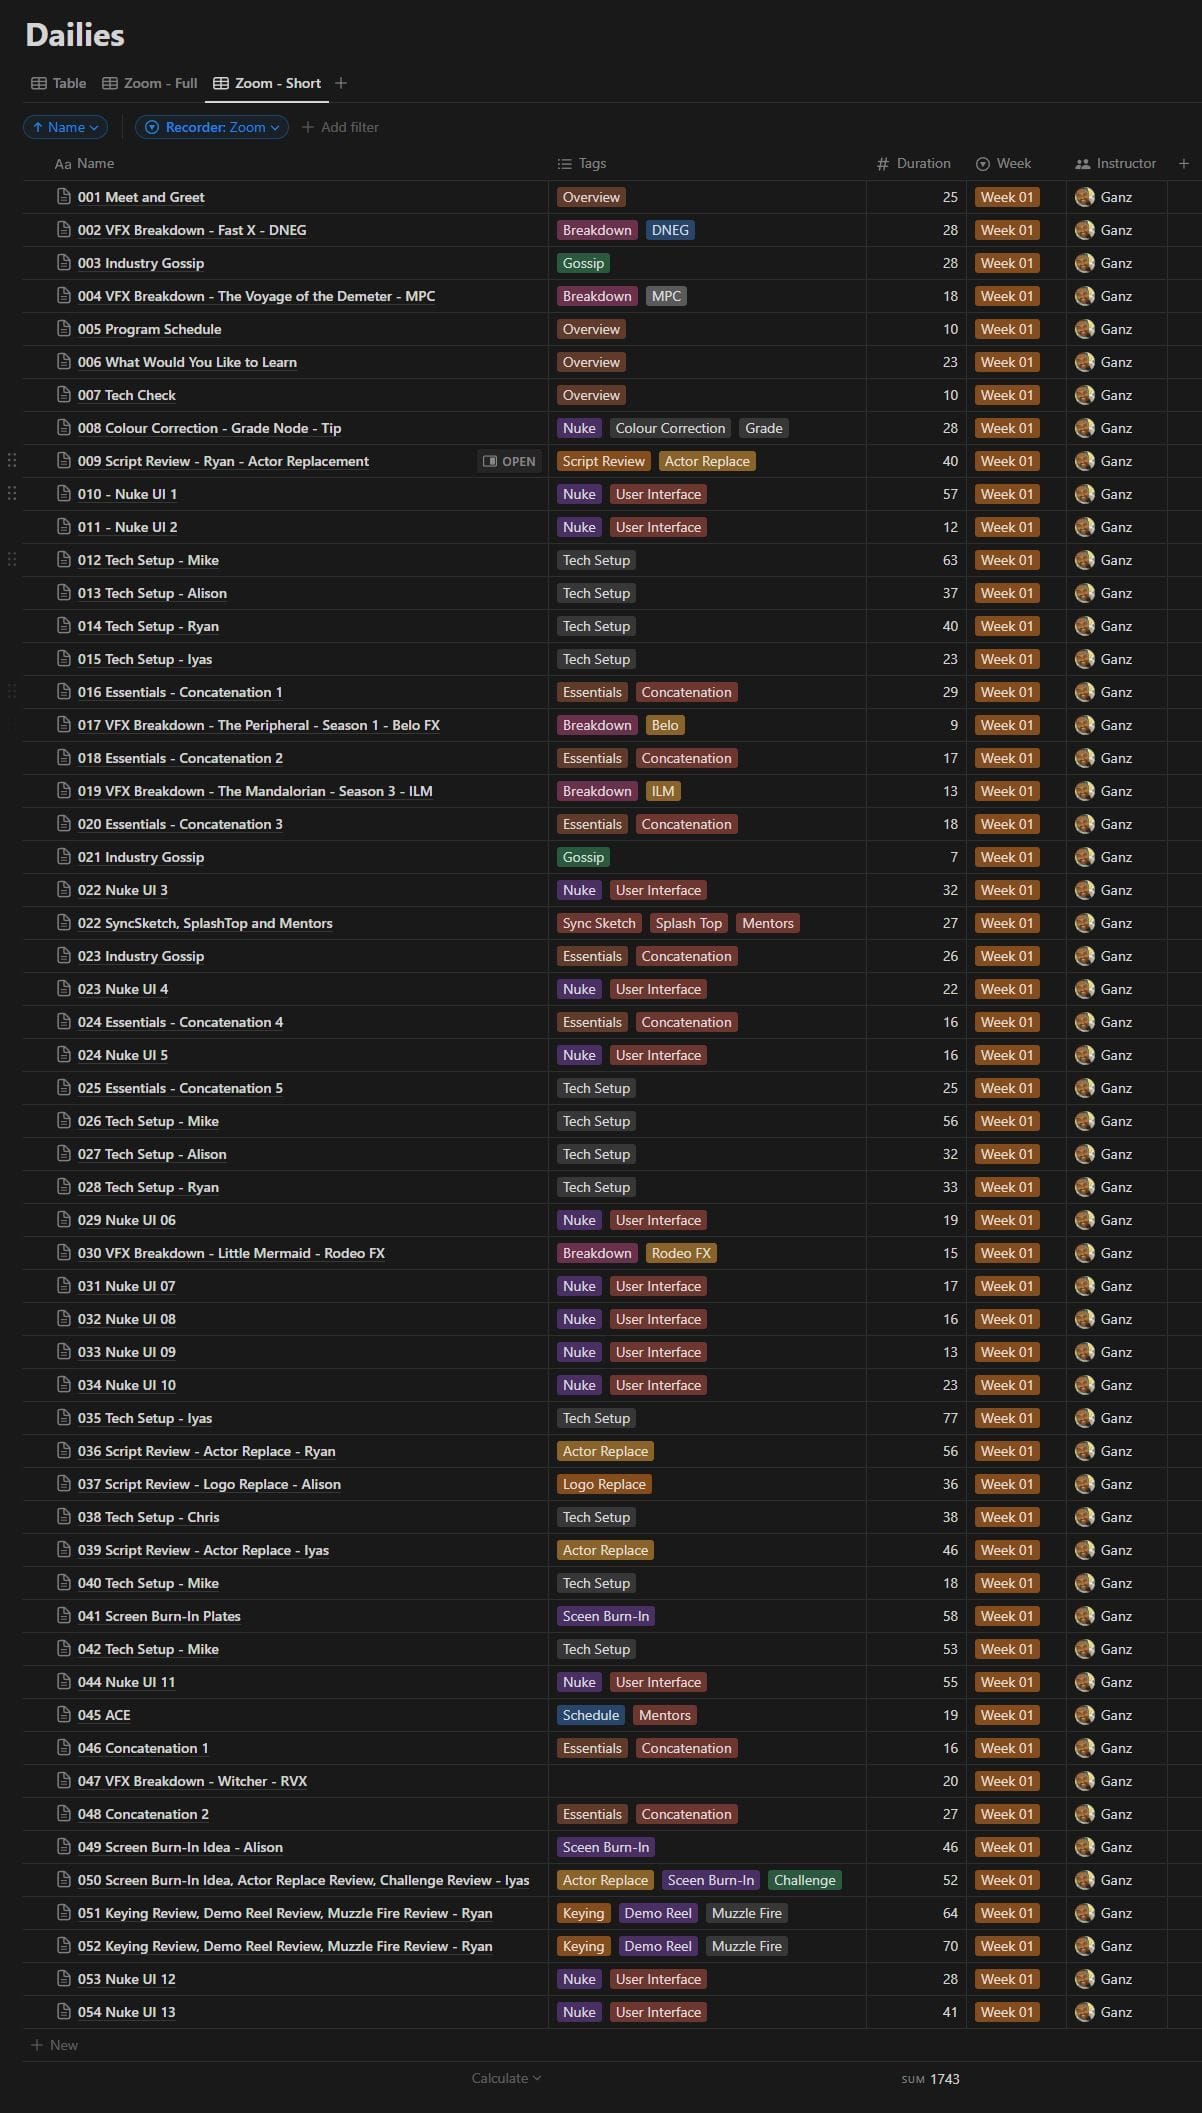Click the Gossip tag in 021 Industry Gossip row
The image size is (1202, 2113).
(583, 857)
